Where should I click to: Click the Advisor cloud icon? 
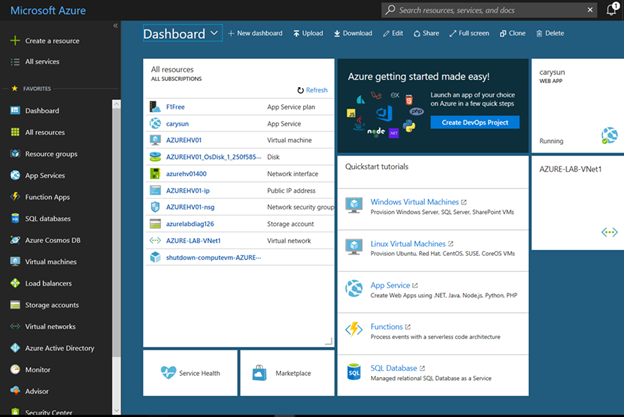tap(15, 391)
